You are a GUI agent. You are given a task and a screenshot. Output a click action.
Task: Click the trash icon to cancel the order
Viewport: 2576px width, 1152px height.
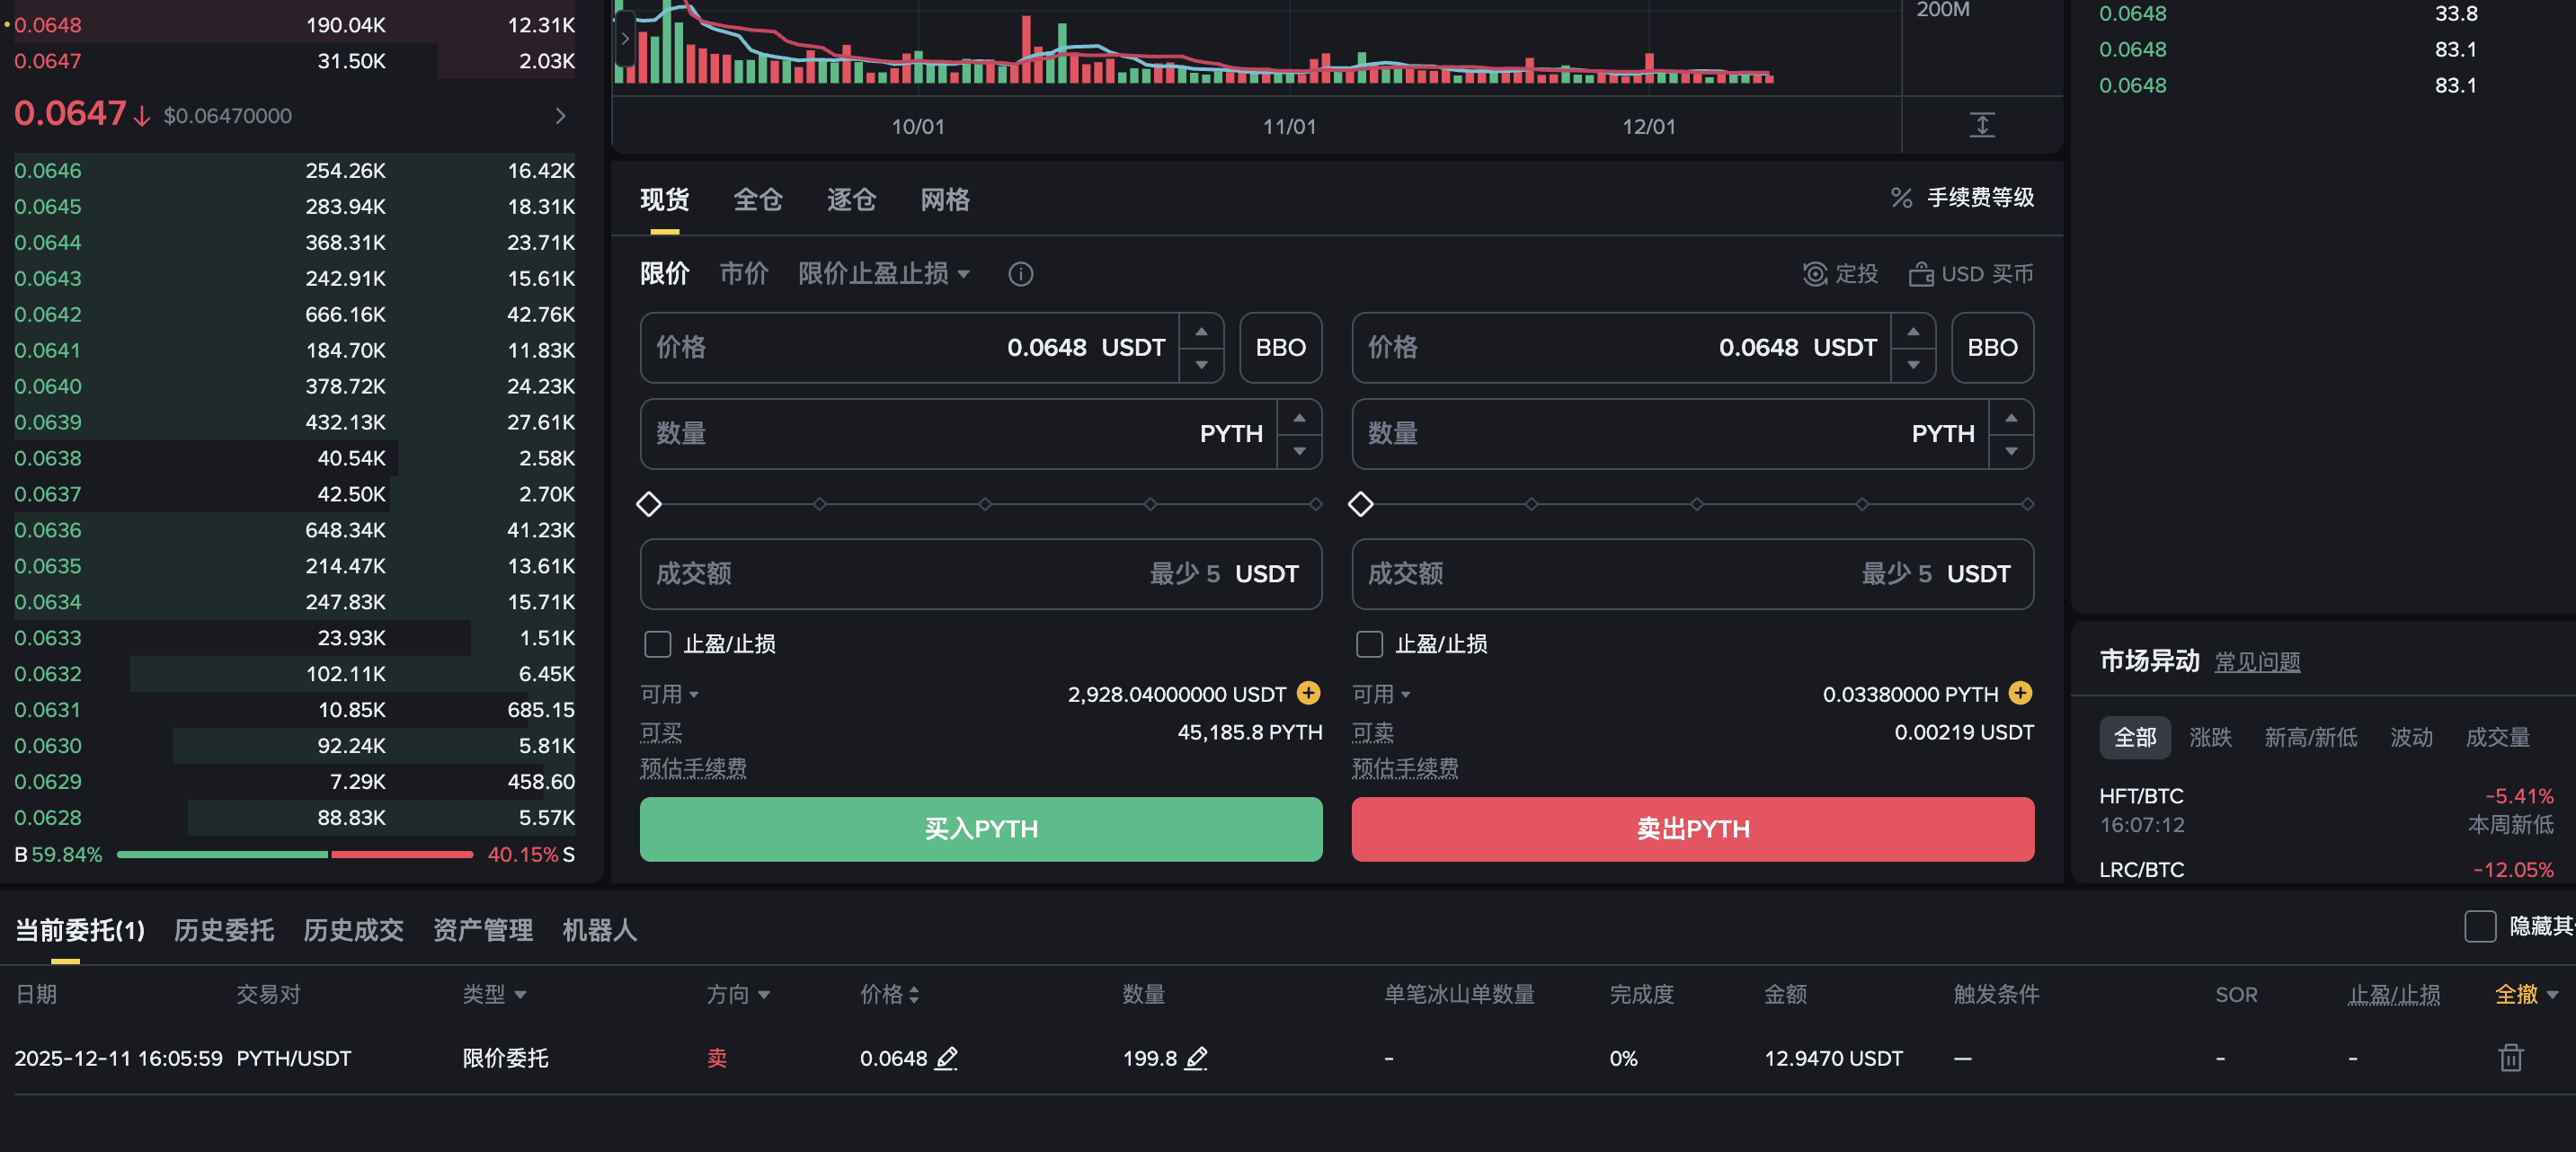click(x=2510, y=1057)
